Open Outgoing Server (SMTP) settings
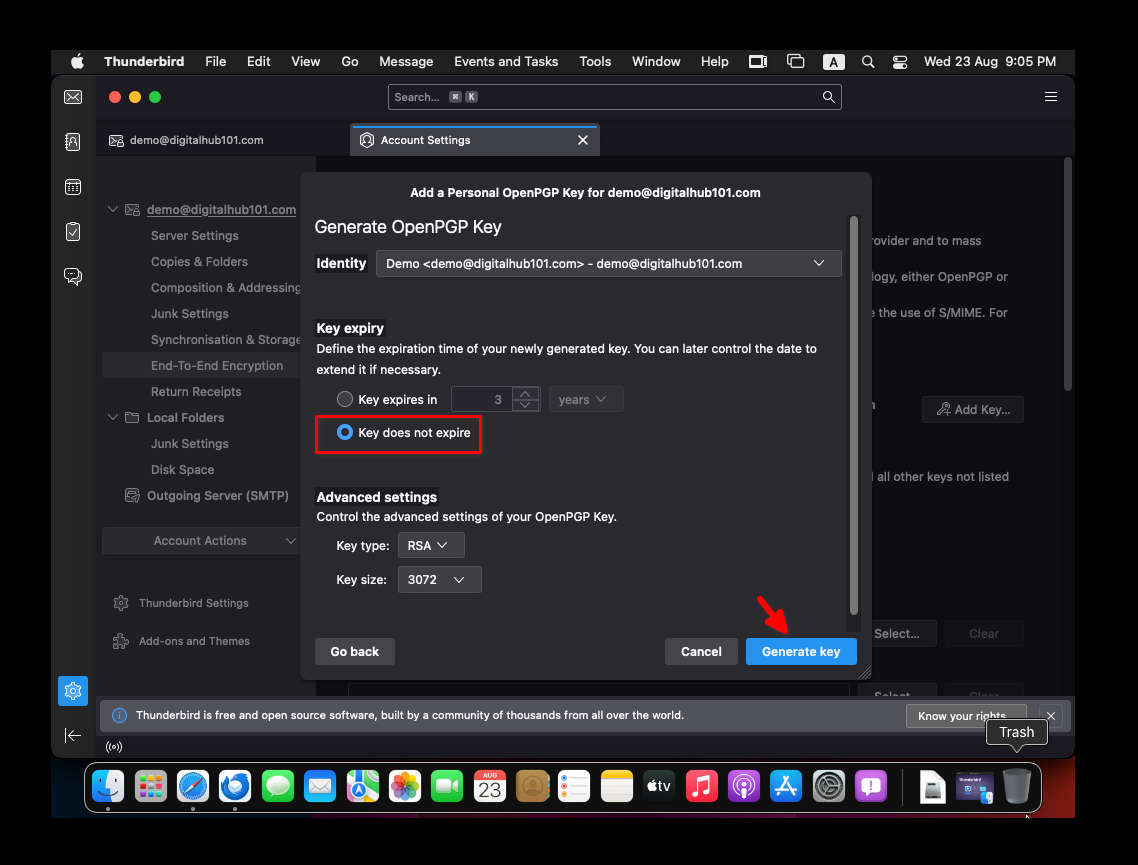Image resolution: width=1138 pixels, height=865 pixels. pos(218,496)
